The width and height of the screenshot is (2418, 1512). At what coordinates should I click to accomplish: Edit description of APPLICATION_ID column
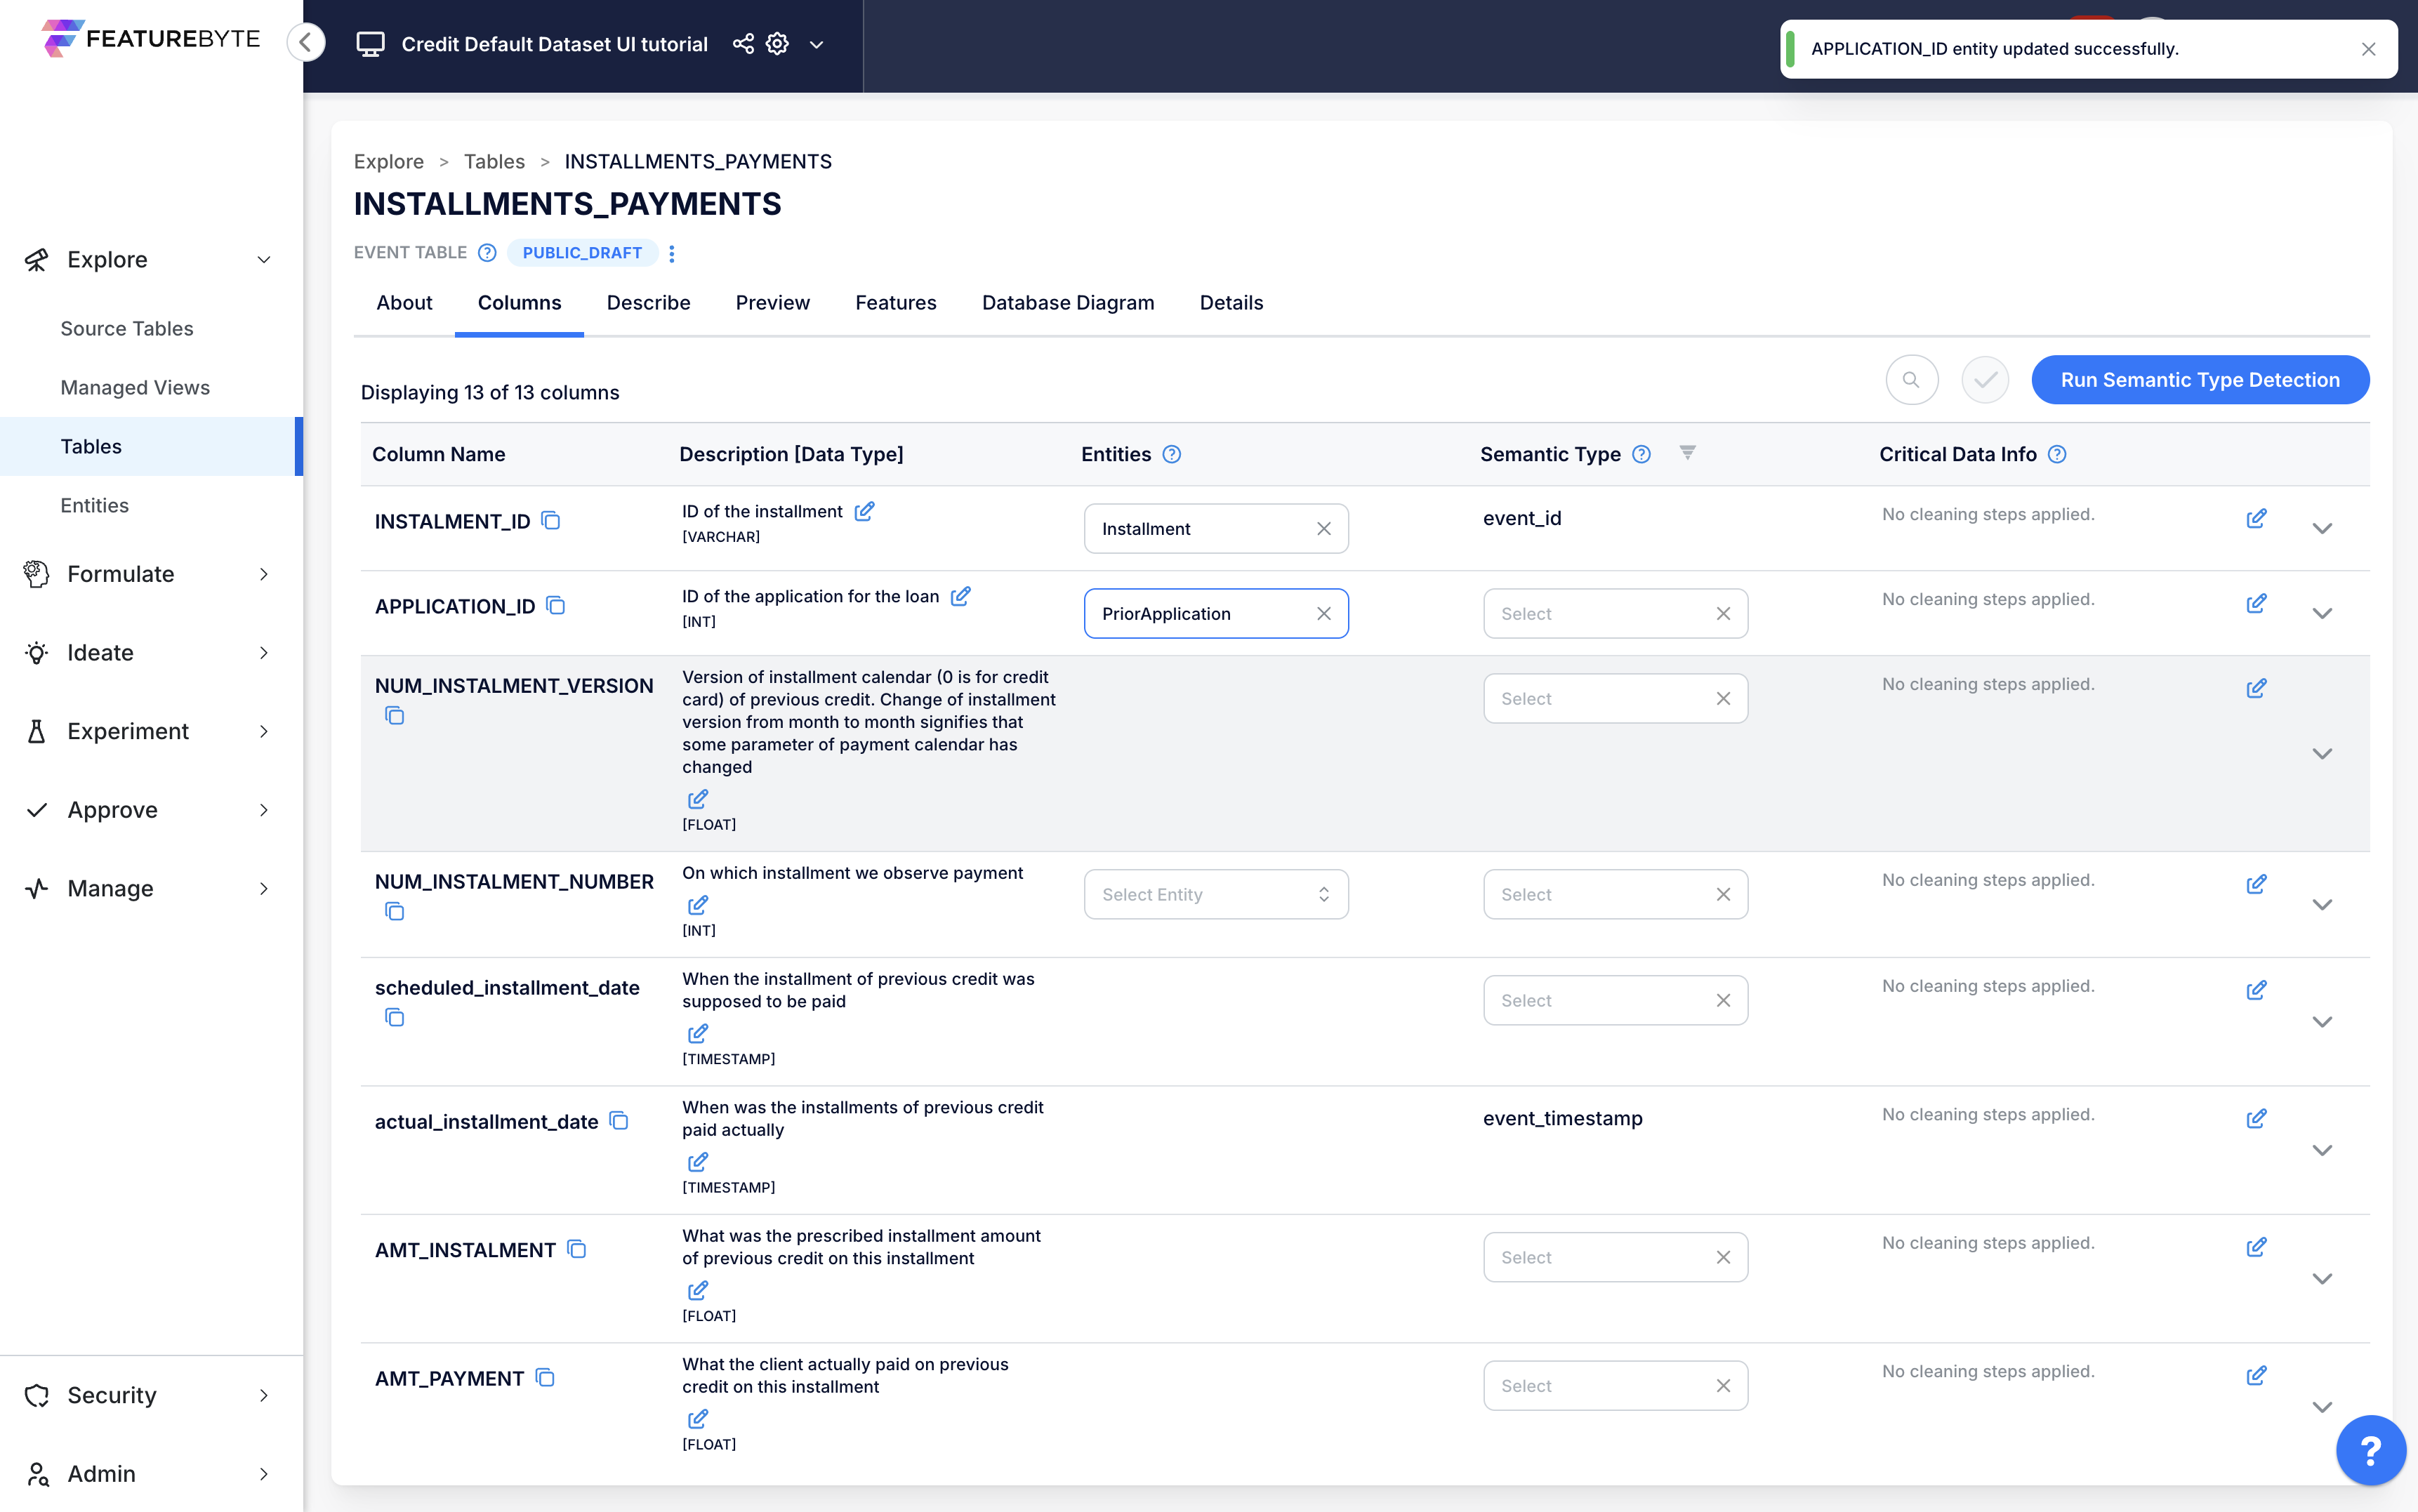coord(960,596)
